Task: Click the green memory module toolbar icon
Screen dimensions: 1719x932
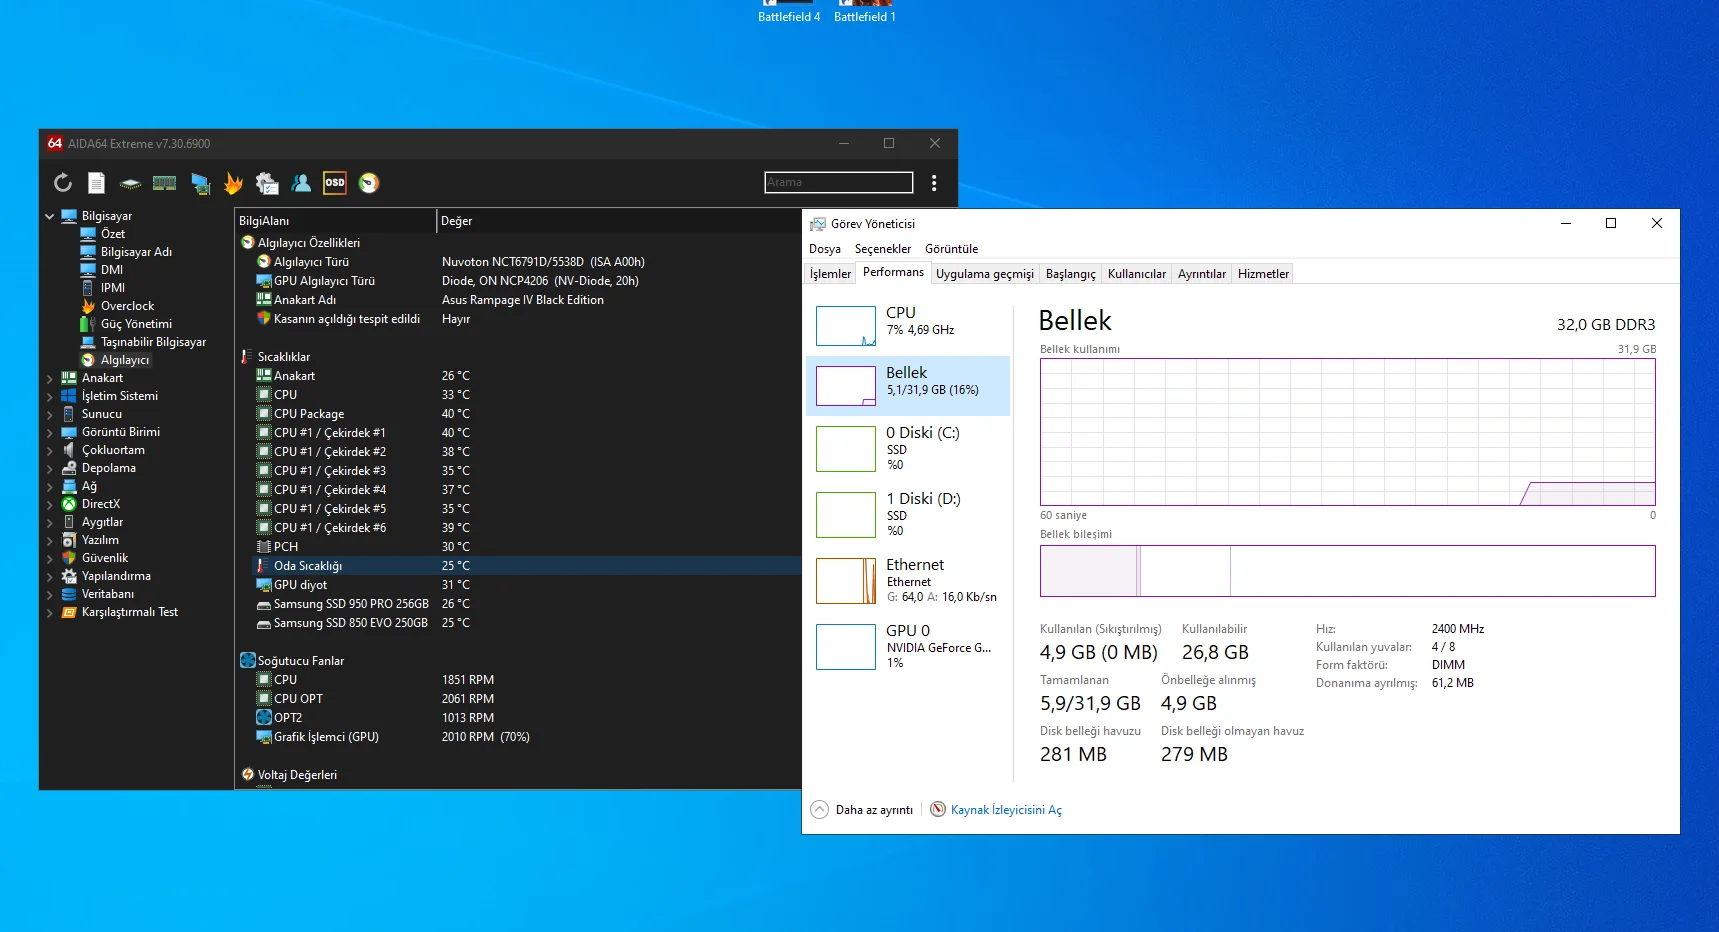Action: (164, 183)
